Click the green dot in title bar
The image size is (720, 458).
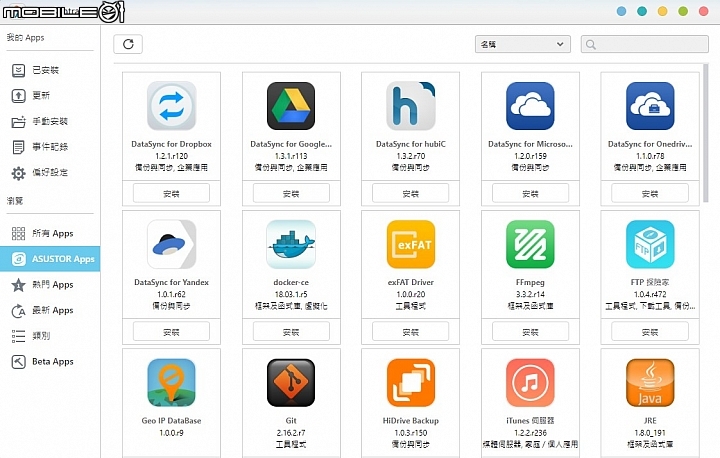click(x=683, y=11)
